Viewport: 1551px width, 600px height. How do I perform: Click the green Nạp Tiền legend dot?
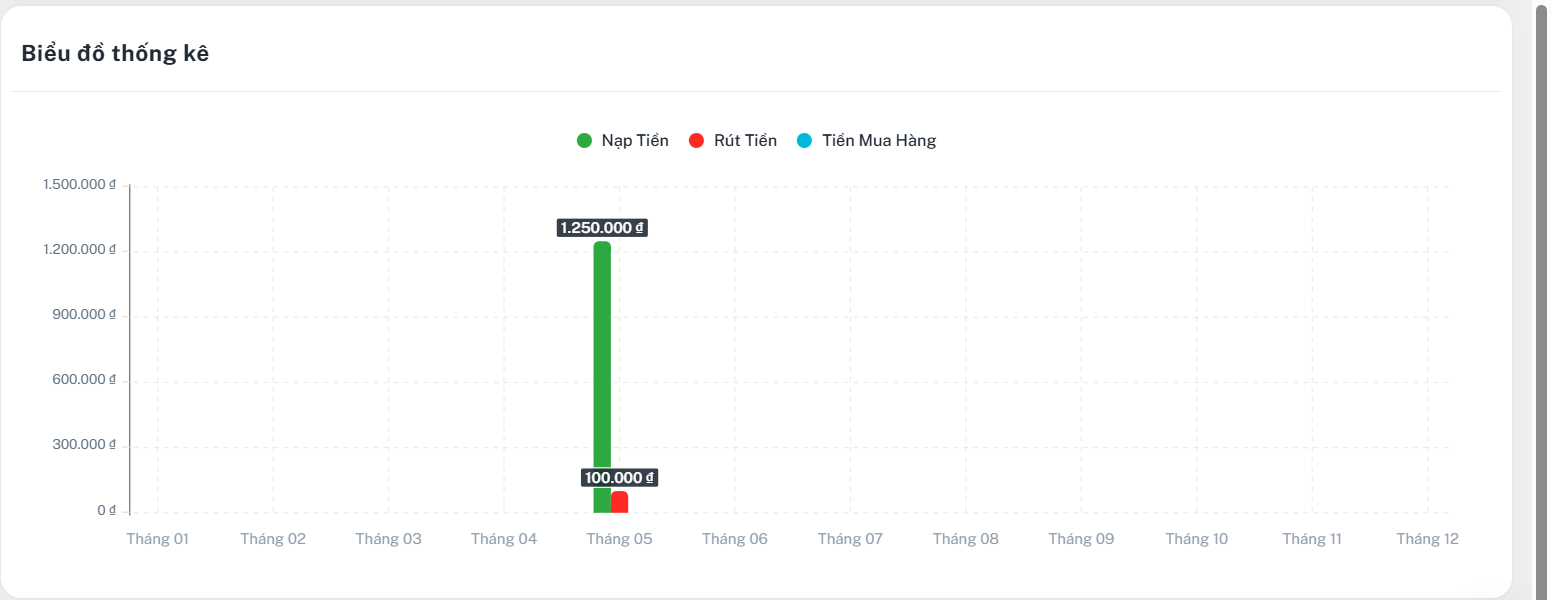coord(585,141)
